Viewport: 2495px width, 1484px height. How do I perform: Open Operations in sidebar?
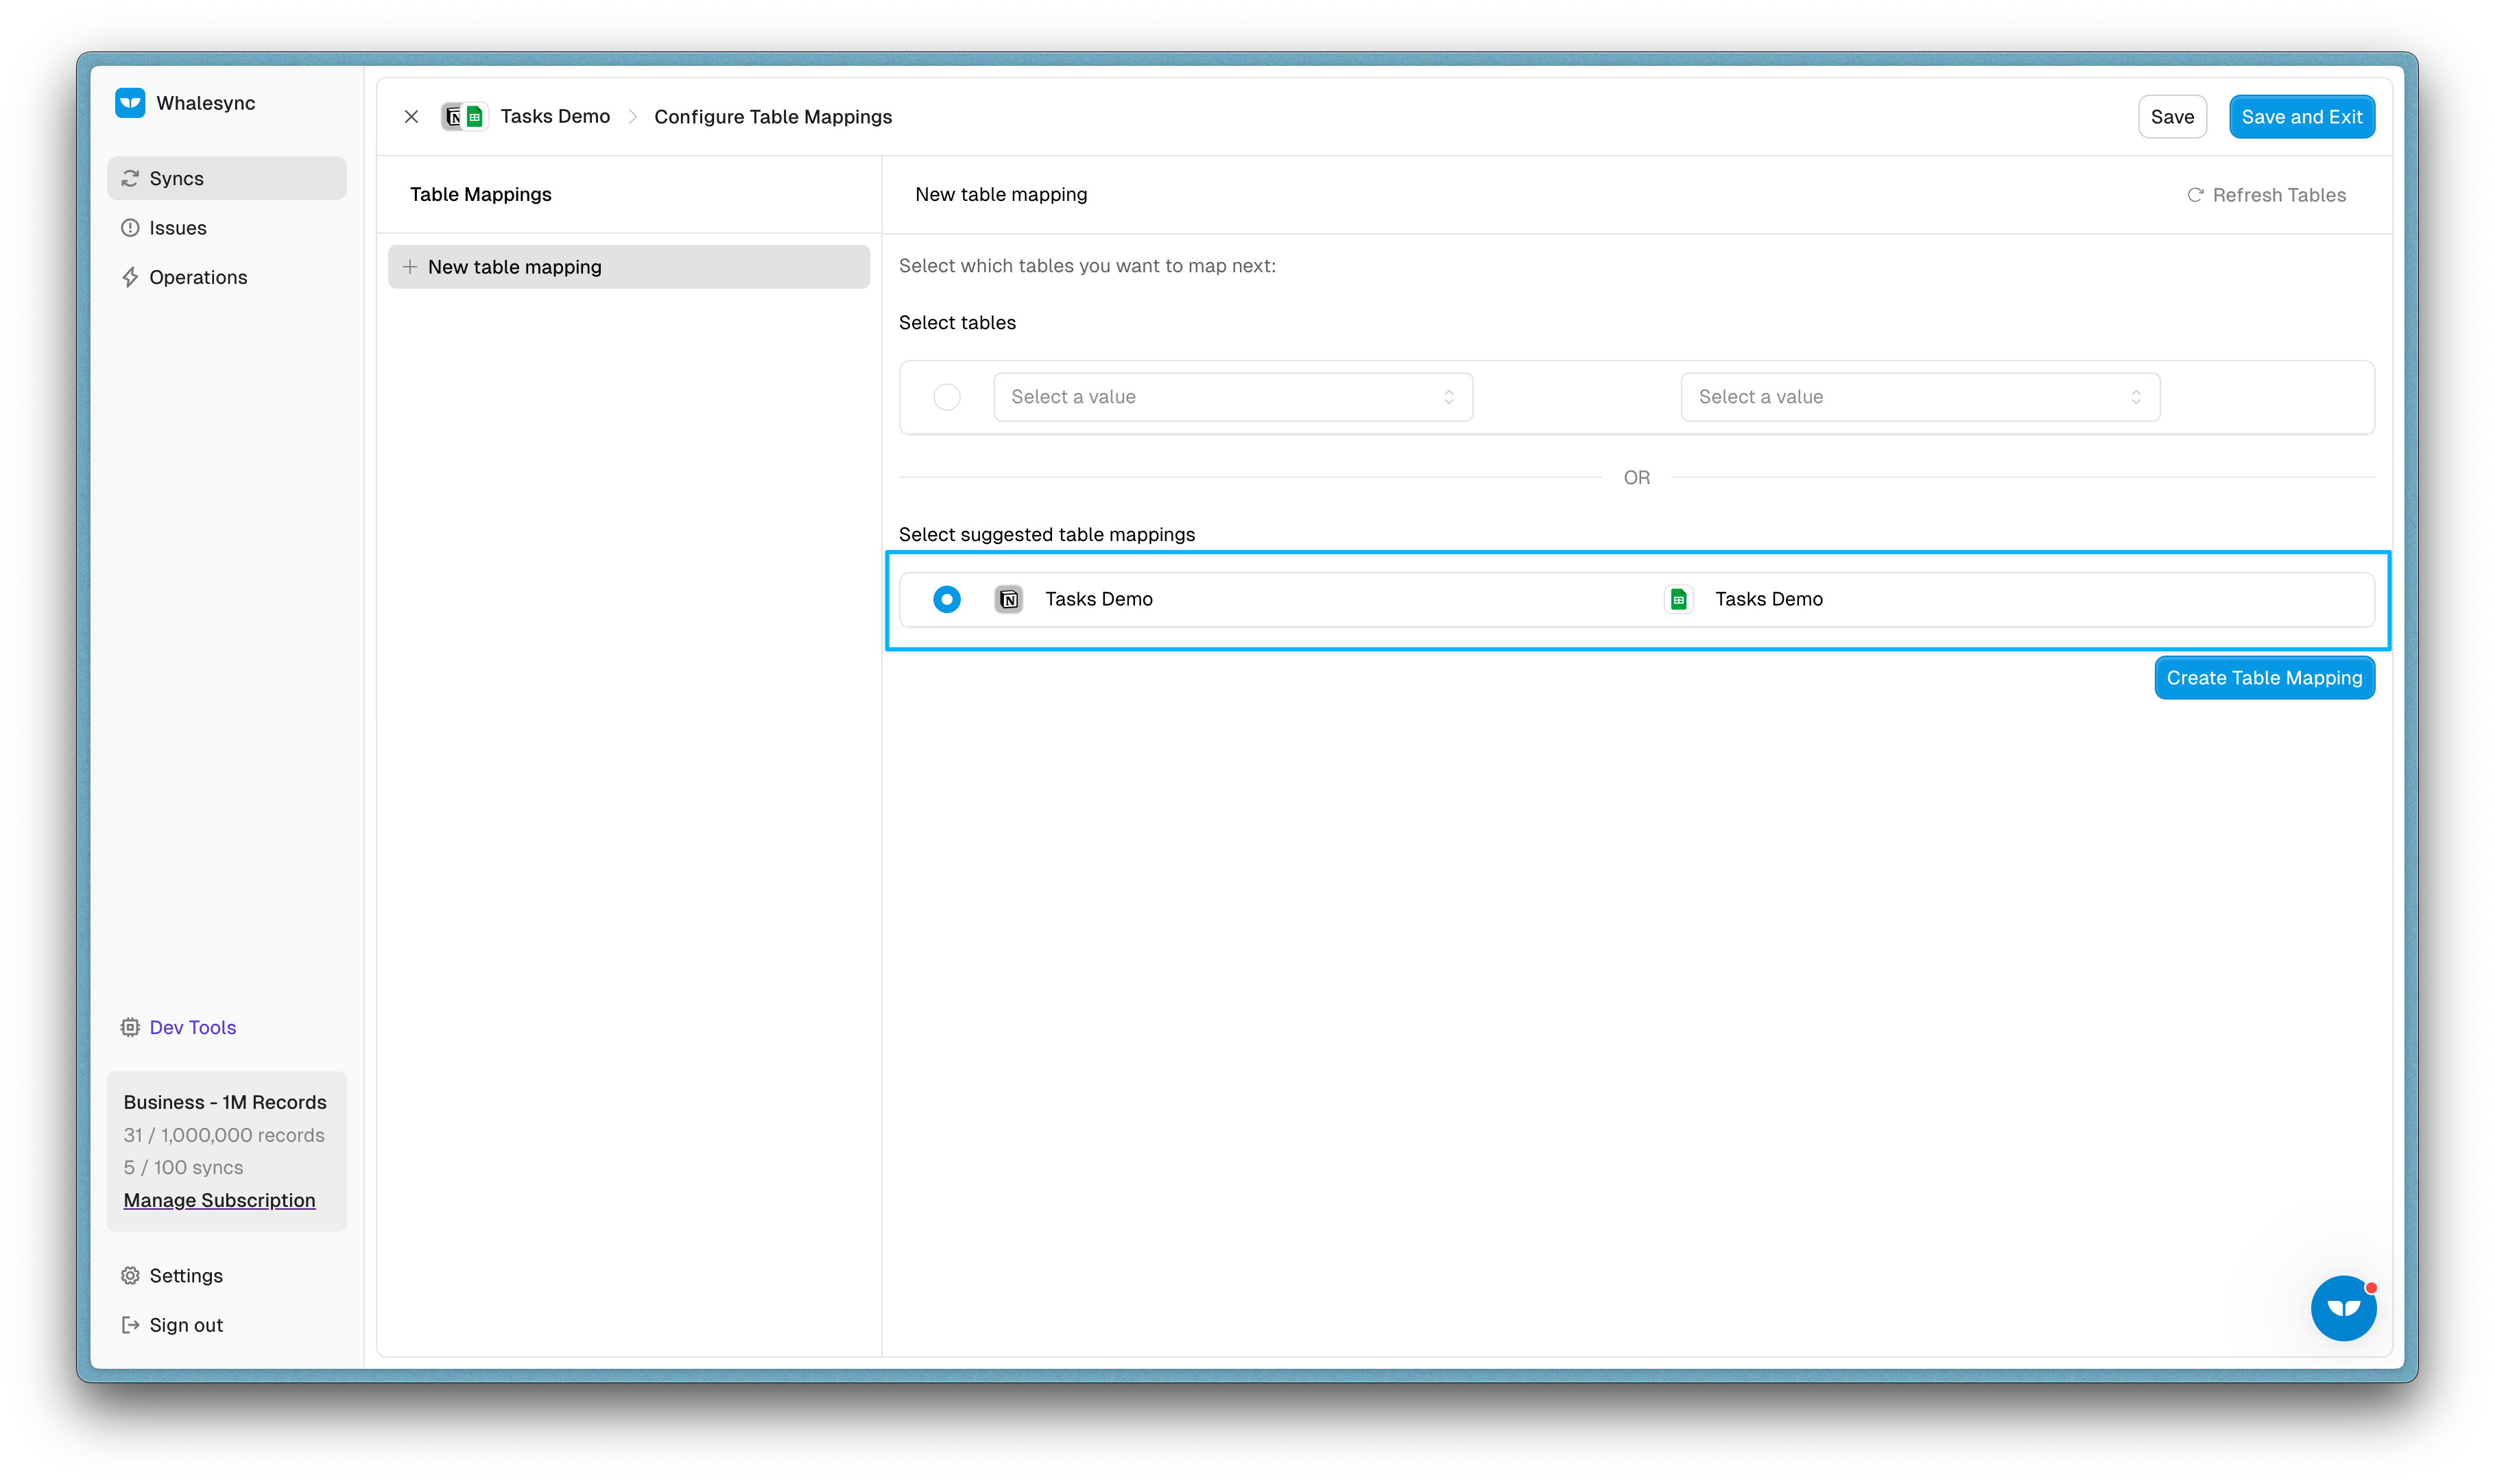(x=198, y=277)
